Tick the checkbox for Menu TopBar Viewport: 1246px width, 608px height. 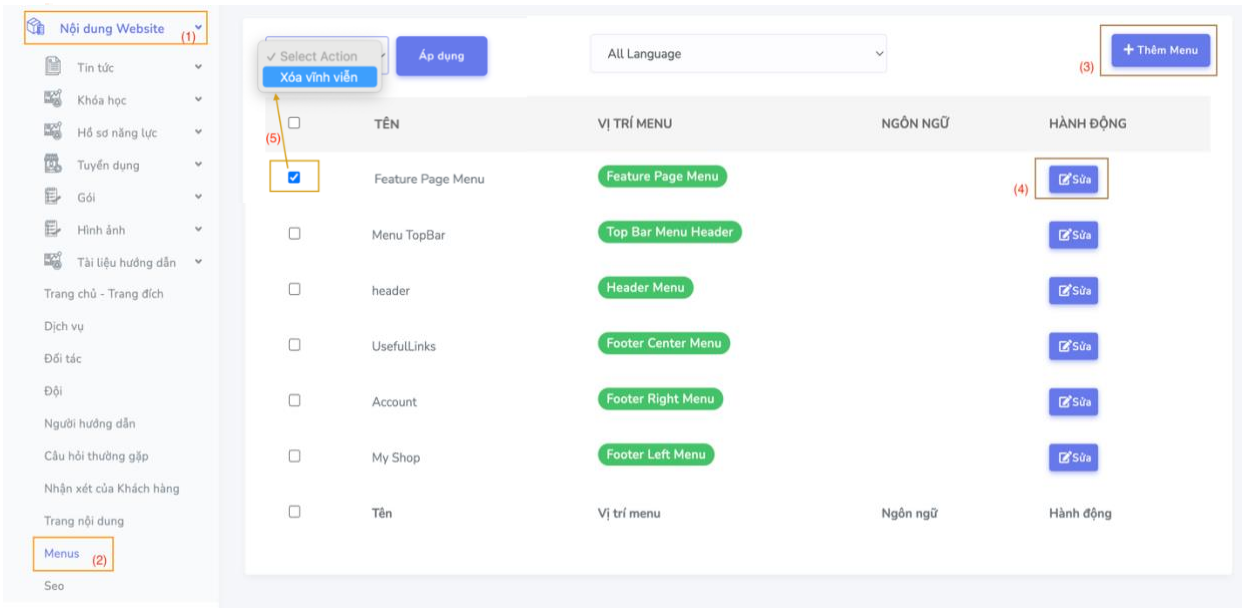(295, 233)
